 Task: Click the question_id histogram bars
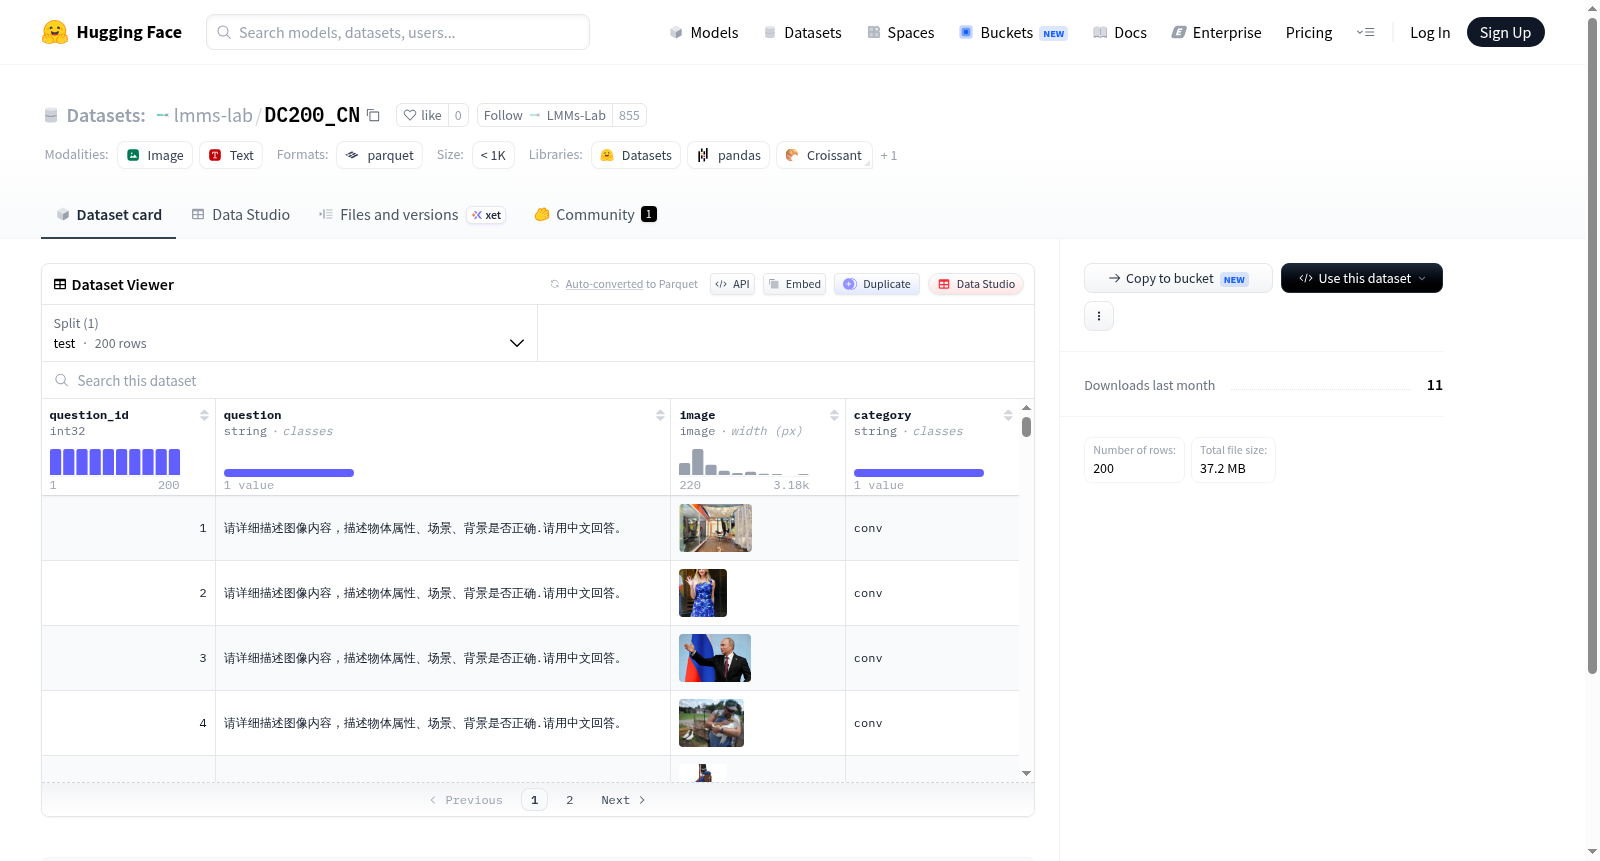point(115,461)
